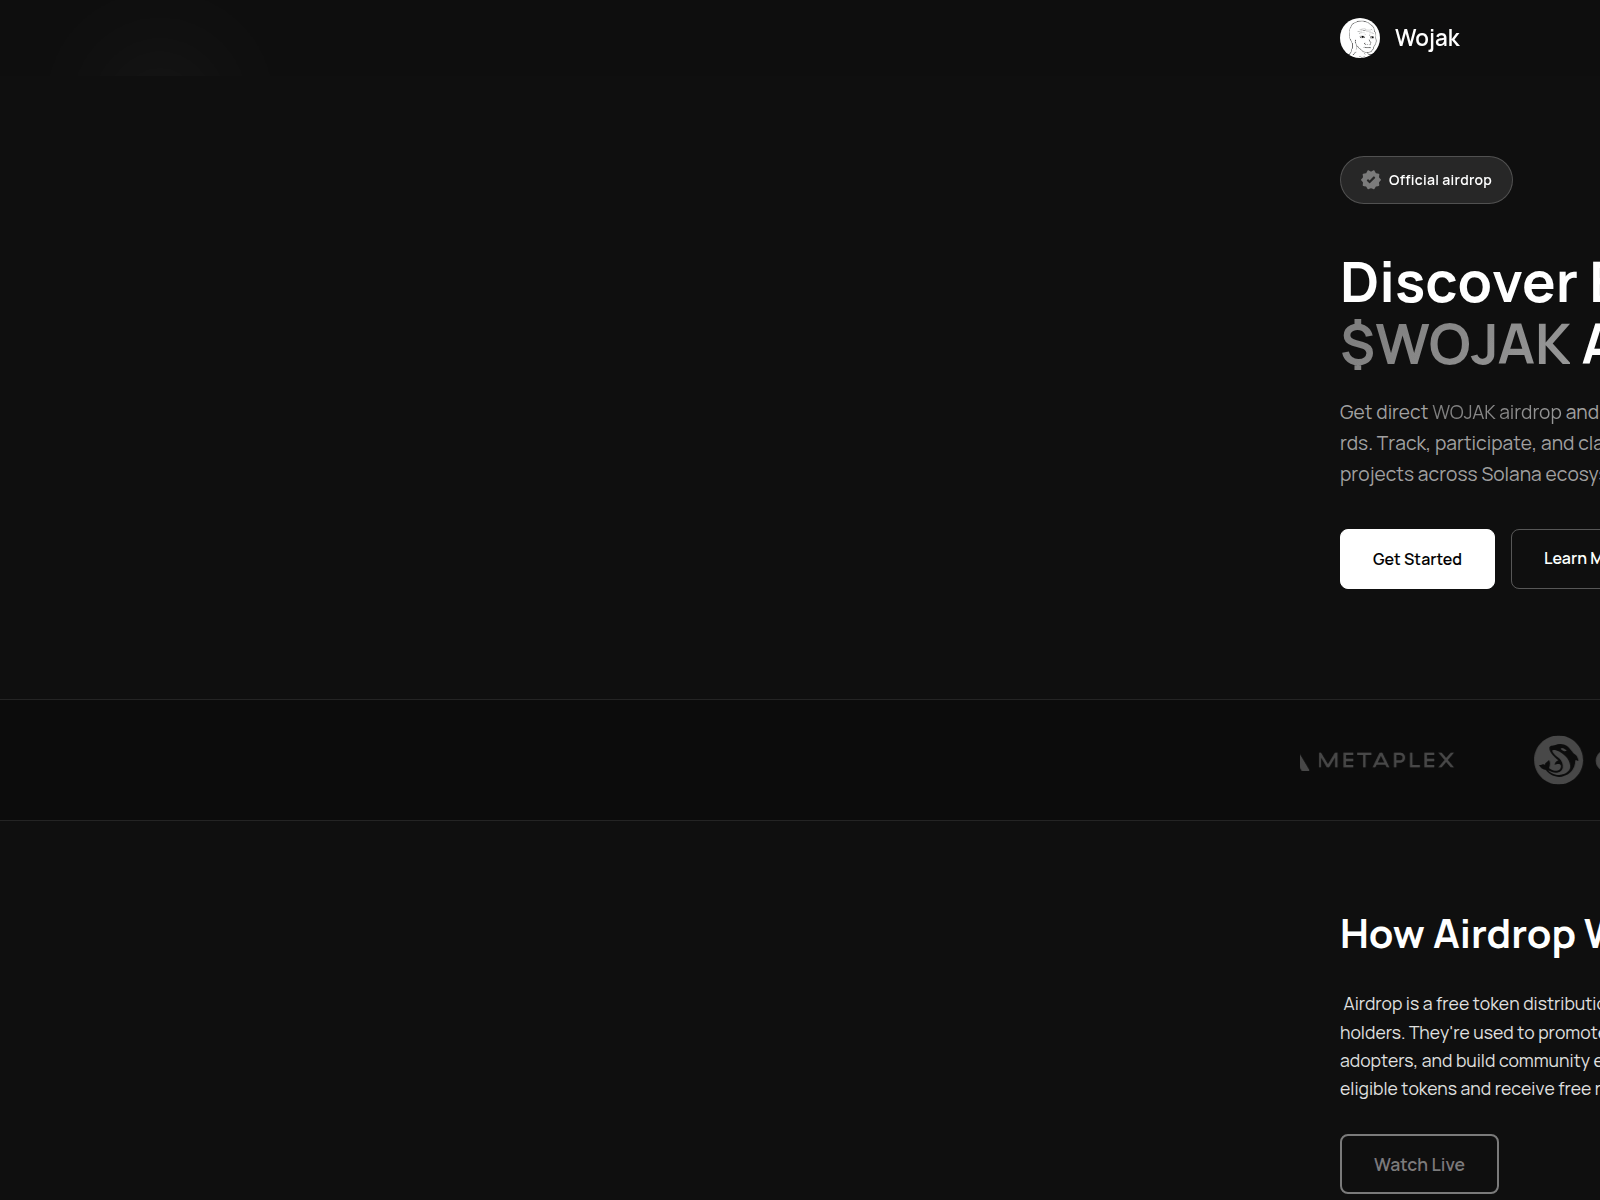Click the verified checkmark badge icon

pyautogui.click(x=1371, y=180)
